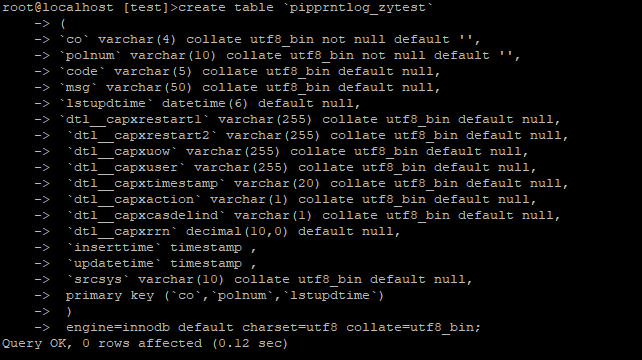Click the root@localhost prompt text
The height and width of the screenshot is (360, 642).
58,7
